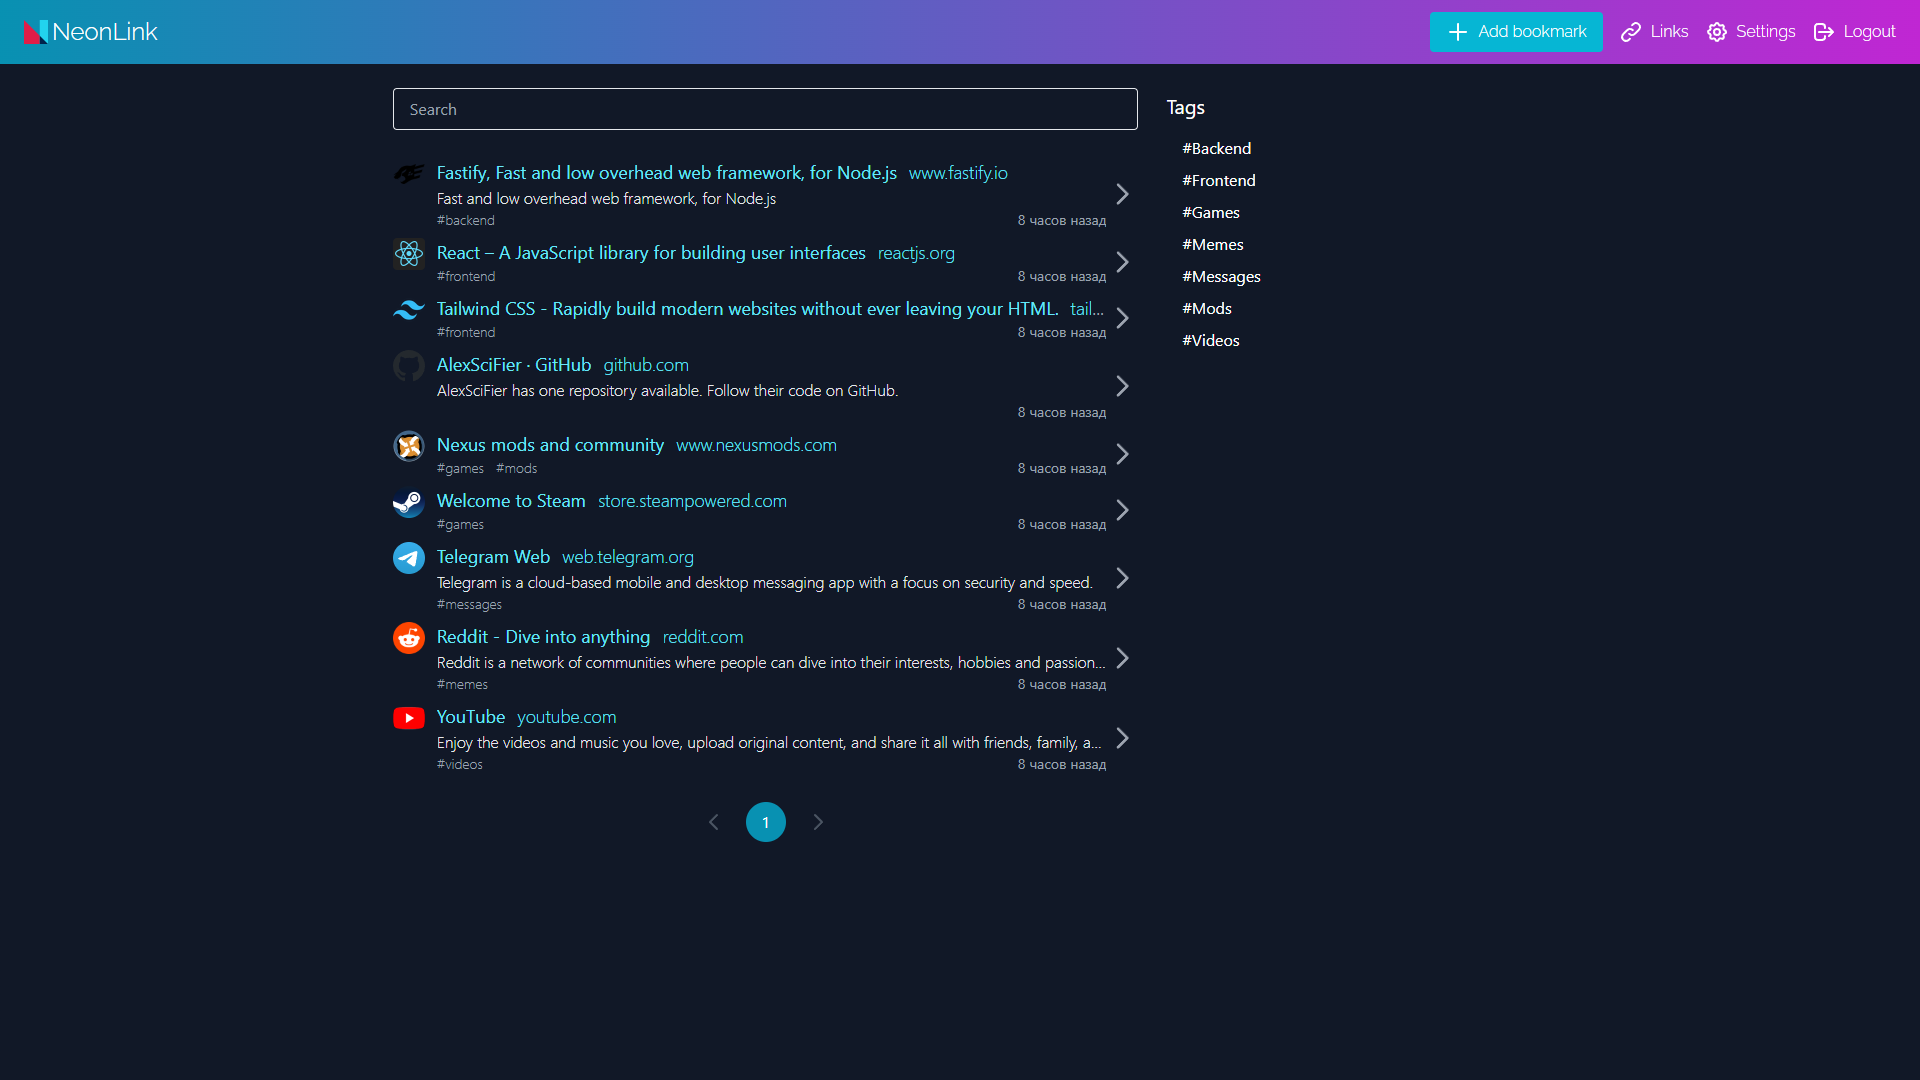The height and width of the screenshot is (1080, 1920).
Task: Focus the Search input field
Action: click(764, 110)
